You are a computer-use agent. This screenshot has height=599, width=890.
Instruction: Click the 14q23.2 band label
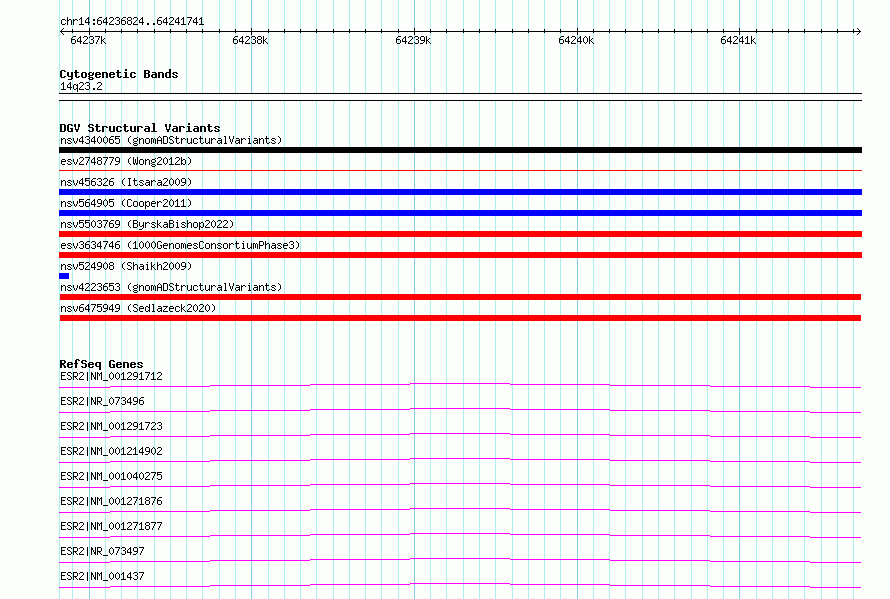(81, 86)
